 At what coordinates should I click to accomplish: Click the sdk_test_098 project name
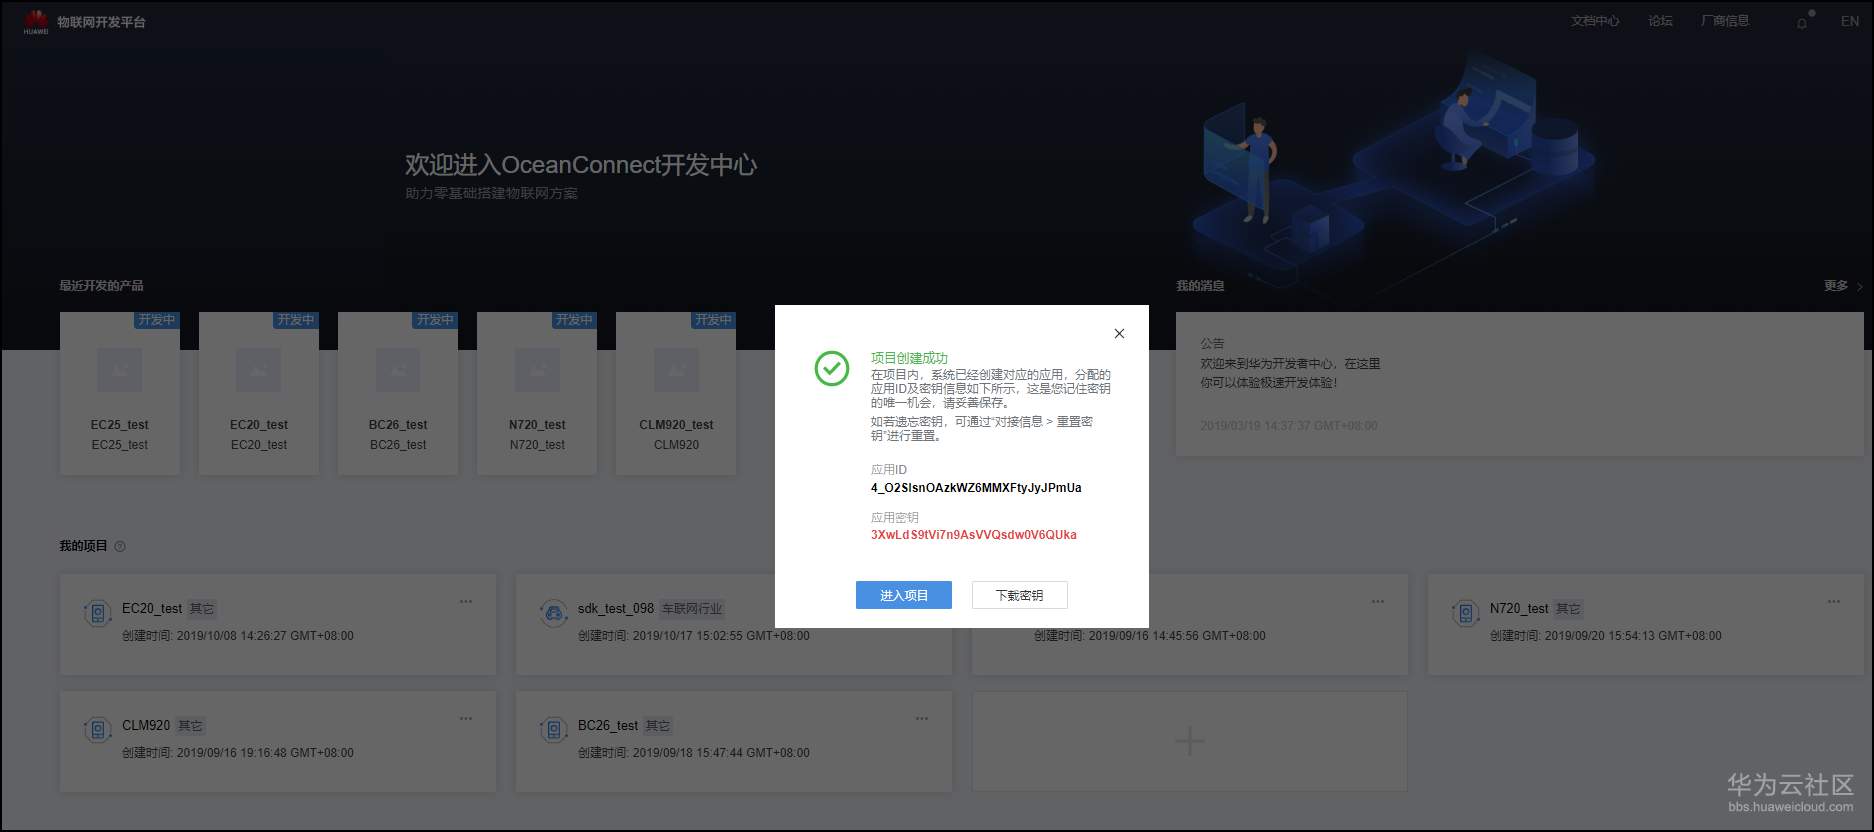616,608
